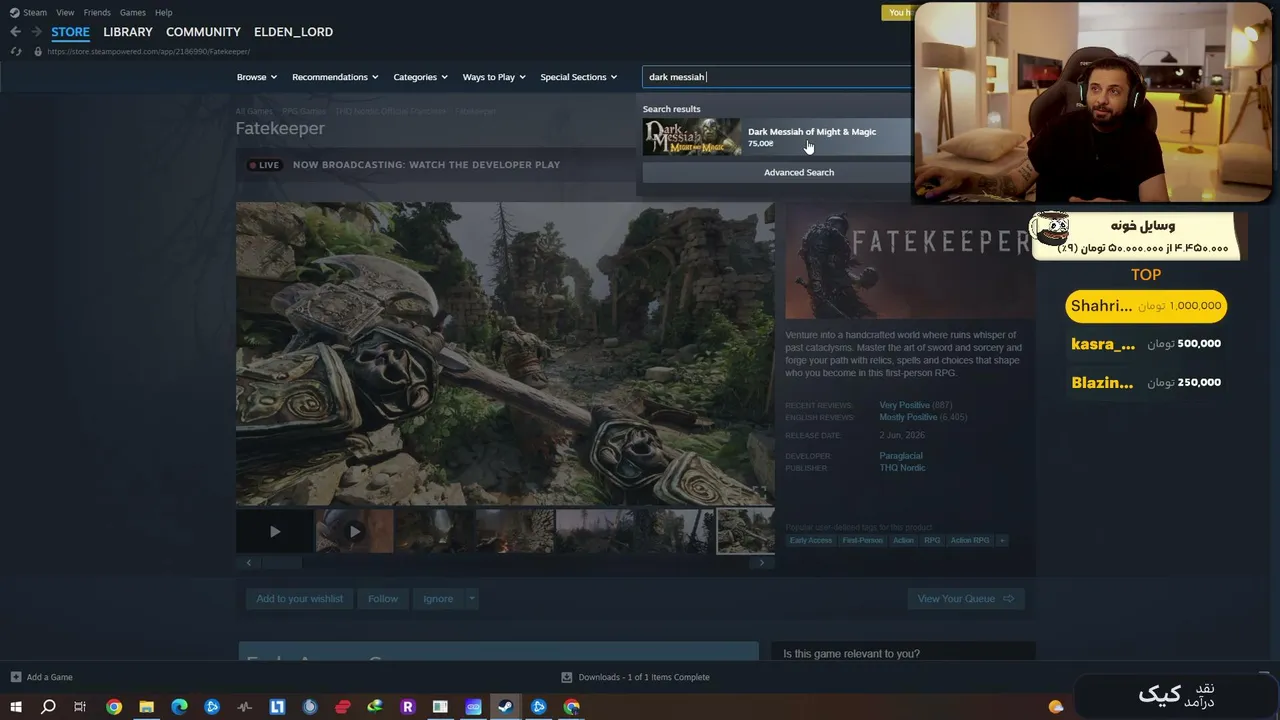Add Fatekeeper to your wishlist
The width and height of the screenshot is (1280, 720).
click(299, 599)
